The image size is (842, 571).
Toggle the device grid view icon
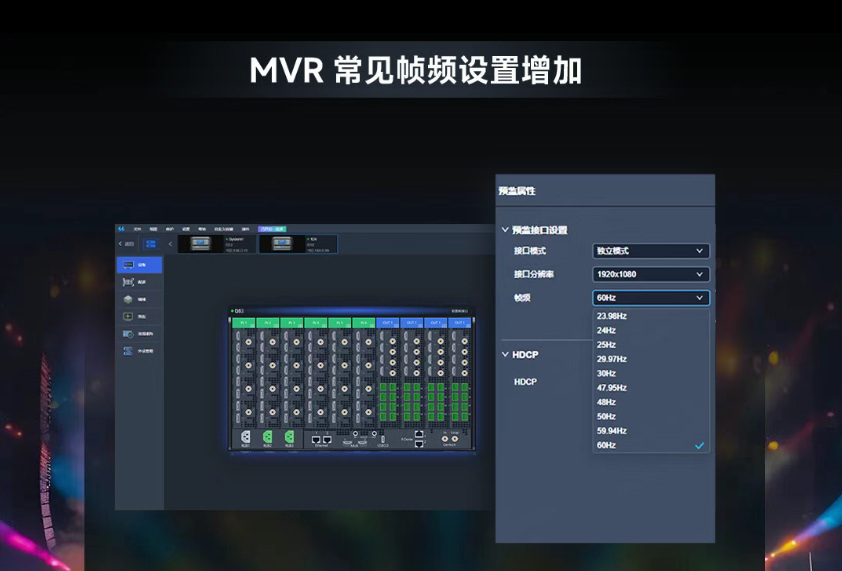tap(151, 244)
